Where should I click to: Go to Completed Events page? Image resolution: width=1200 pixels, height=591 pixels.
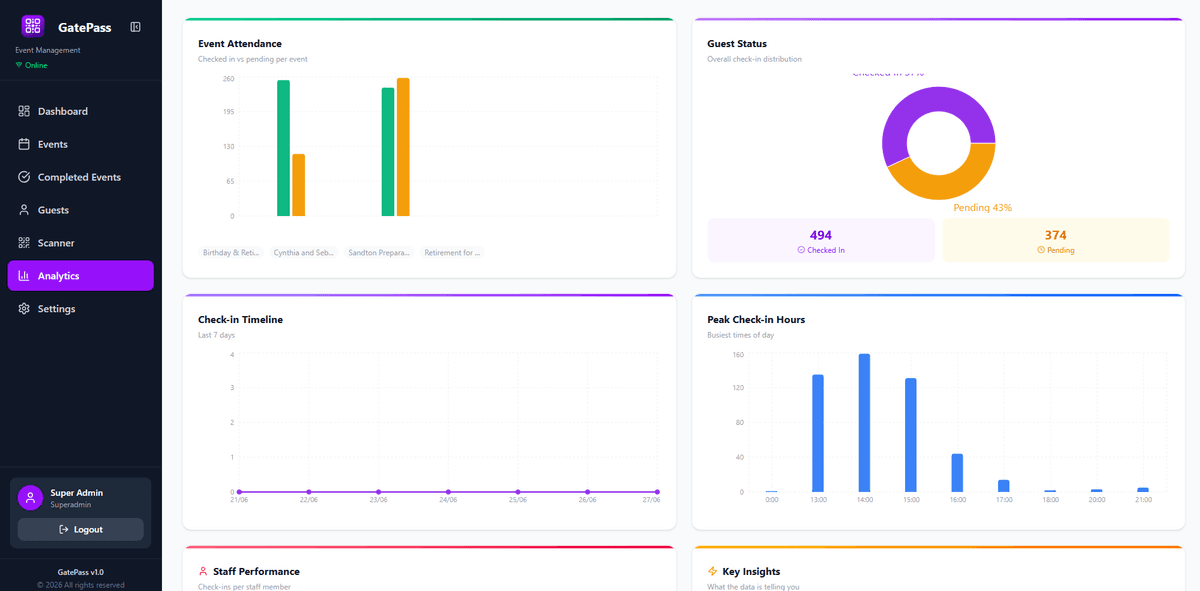point(80,177)
